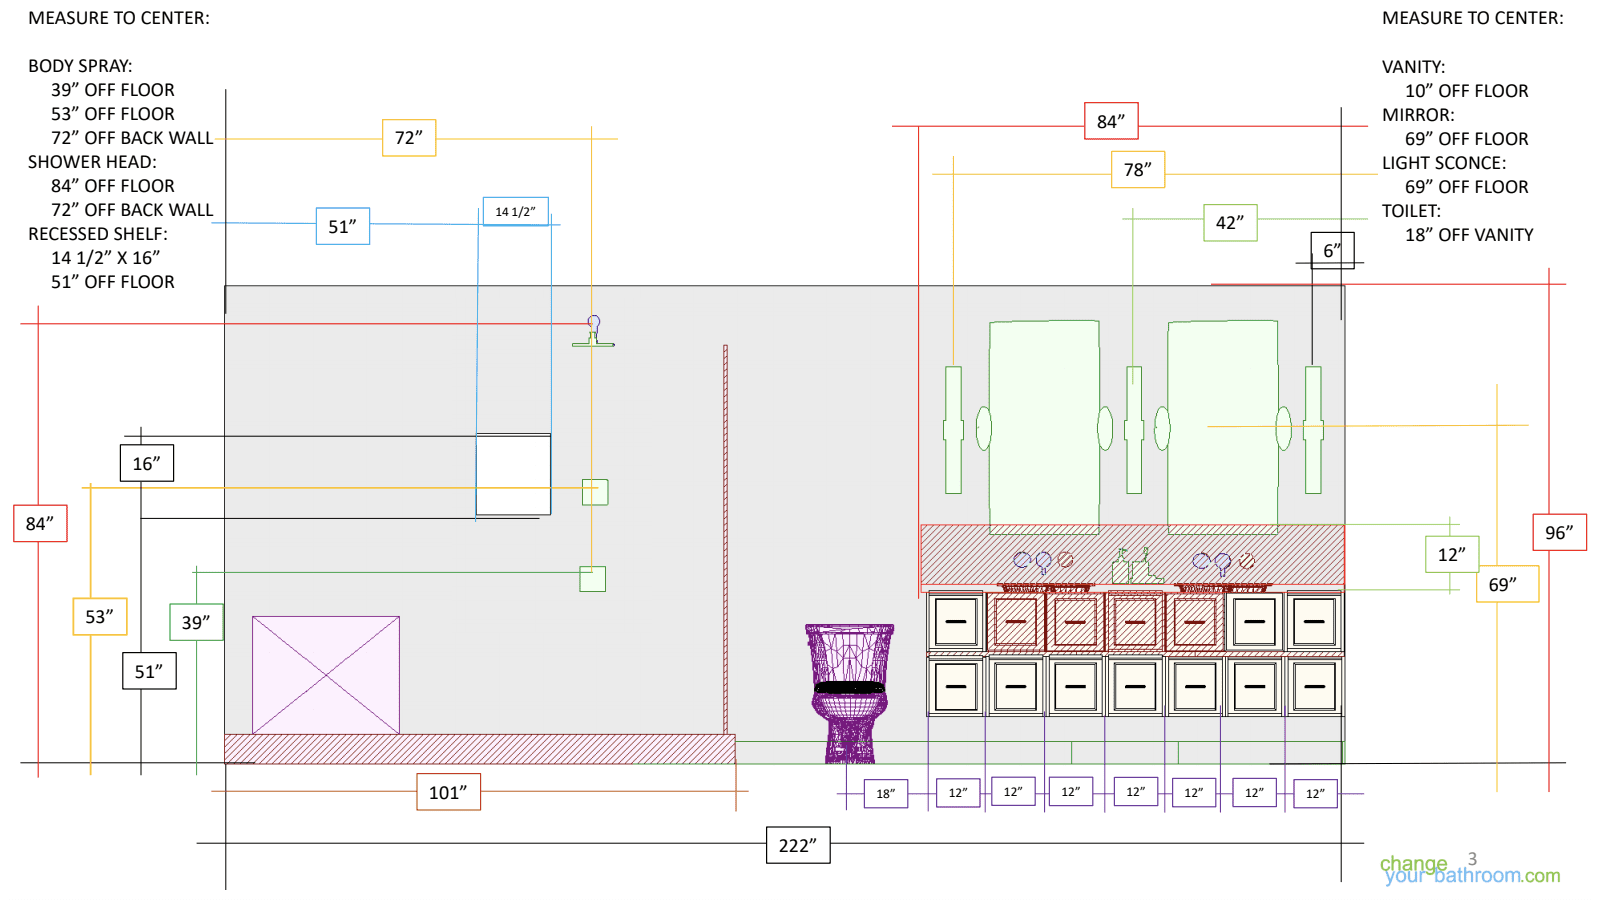1598x900 pixels.
Task: Click the LIGHT SCONCE: heading
Action: pyautogui.click(x=1444, y=163)
